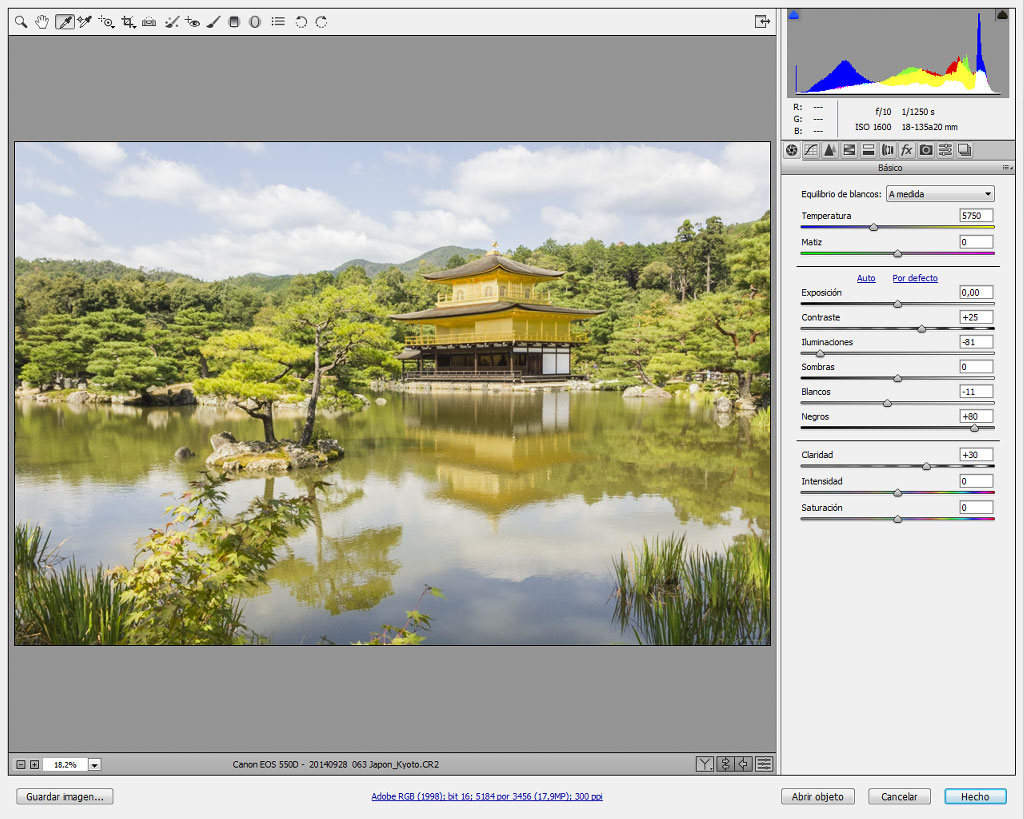Select the Spot Removal tool

(171, 22)
